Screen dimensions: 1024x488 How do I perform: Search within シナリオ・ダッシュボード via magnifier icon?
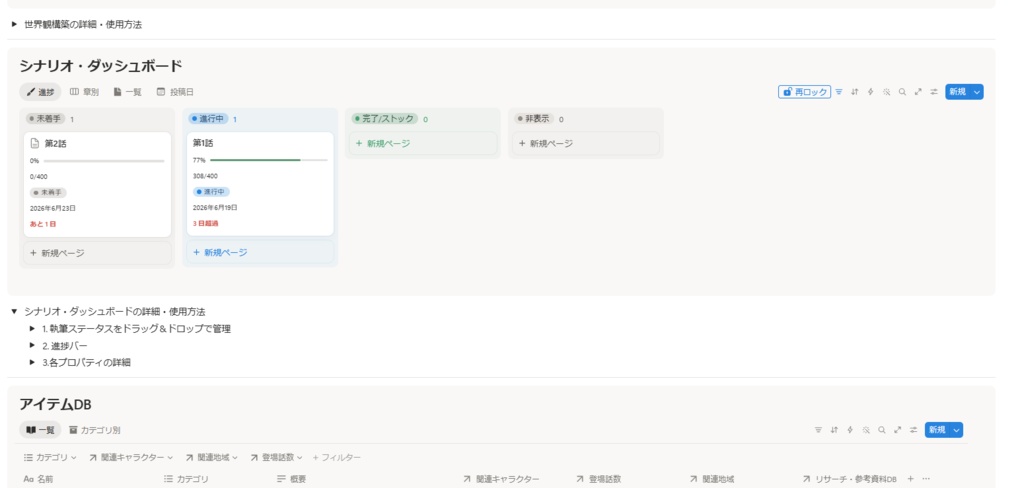903,92
